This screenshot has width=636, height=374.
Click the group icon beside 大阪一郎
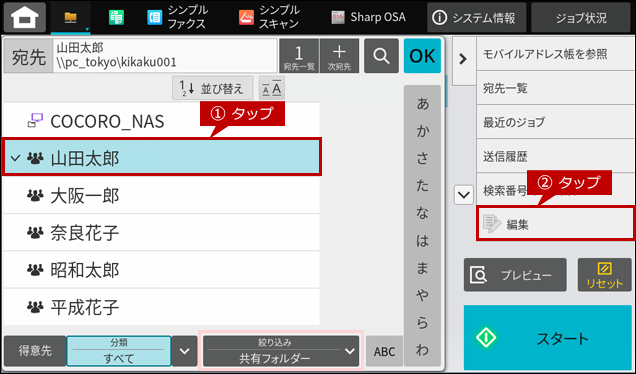(x=35, y=196)
